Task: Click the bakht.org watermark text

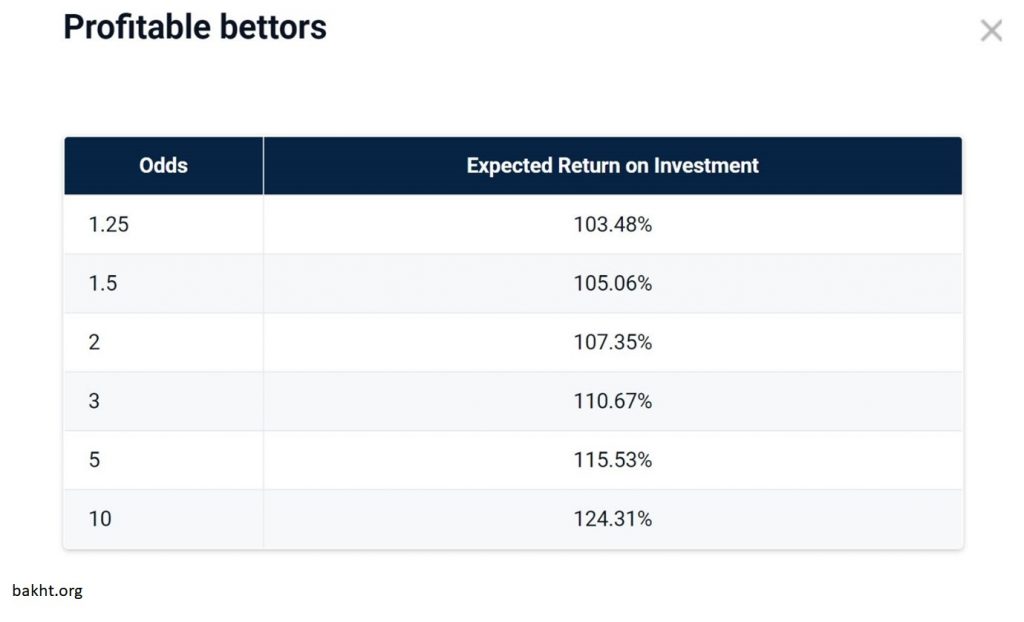Action: click(48, 591)
